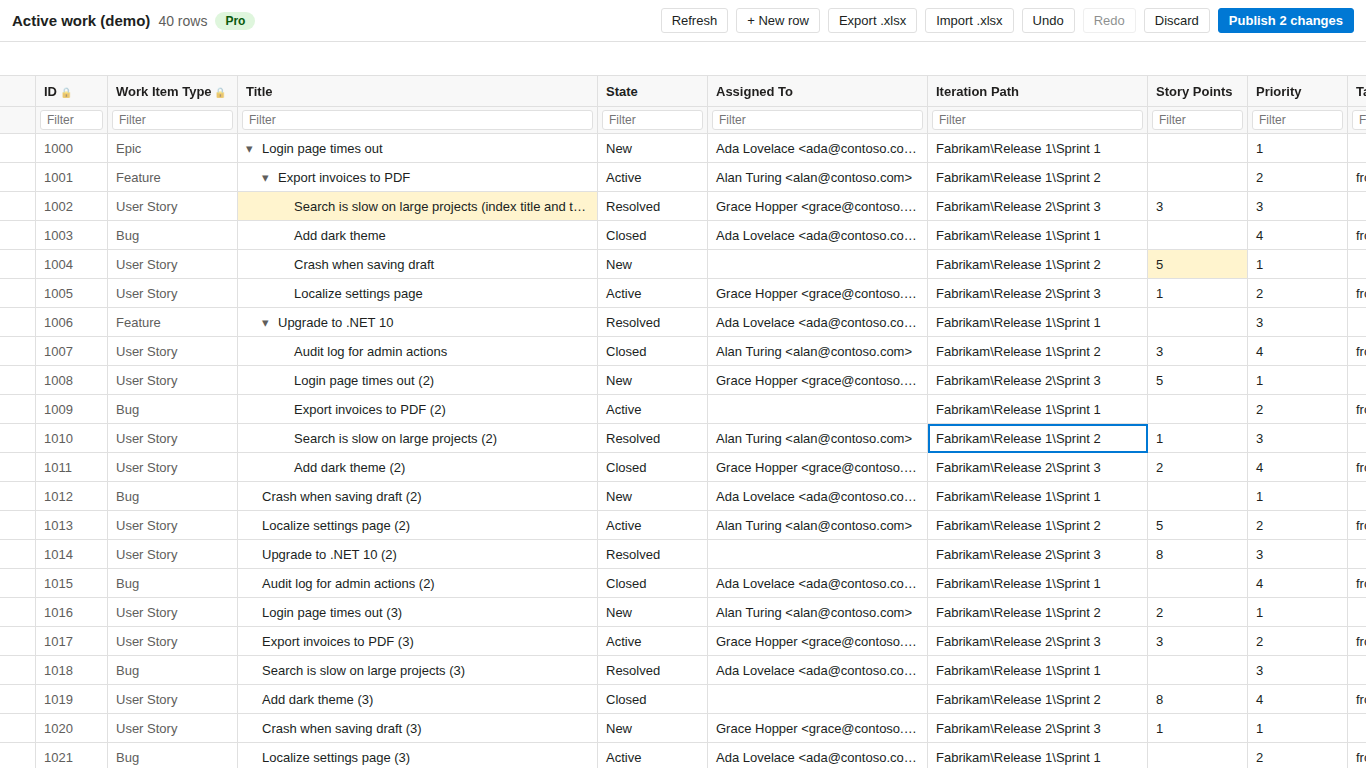Click 'Localize settings page' in row 1005
Screen dimensions: 1366x768
358,294
